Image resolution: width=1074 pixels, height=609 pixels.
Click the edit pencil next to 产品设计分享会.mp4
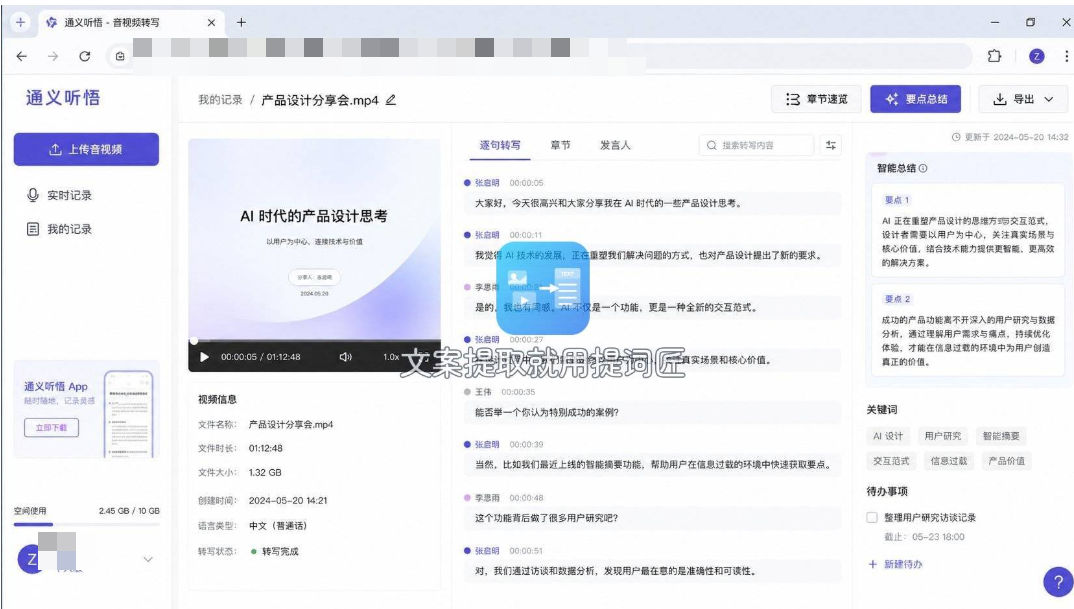pos(390,100)
